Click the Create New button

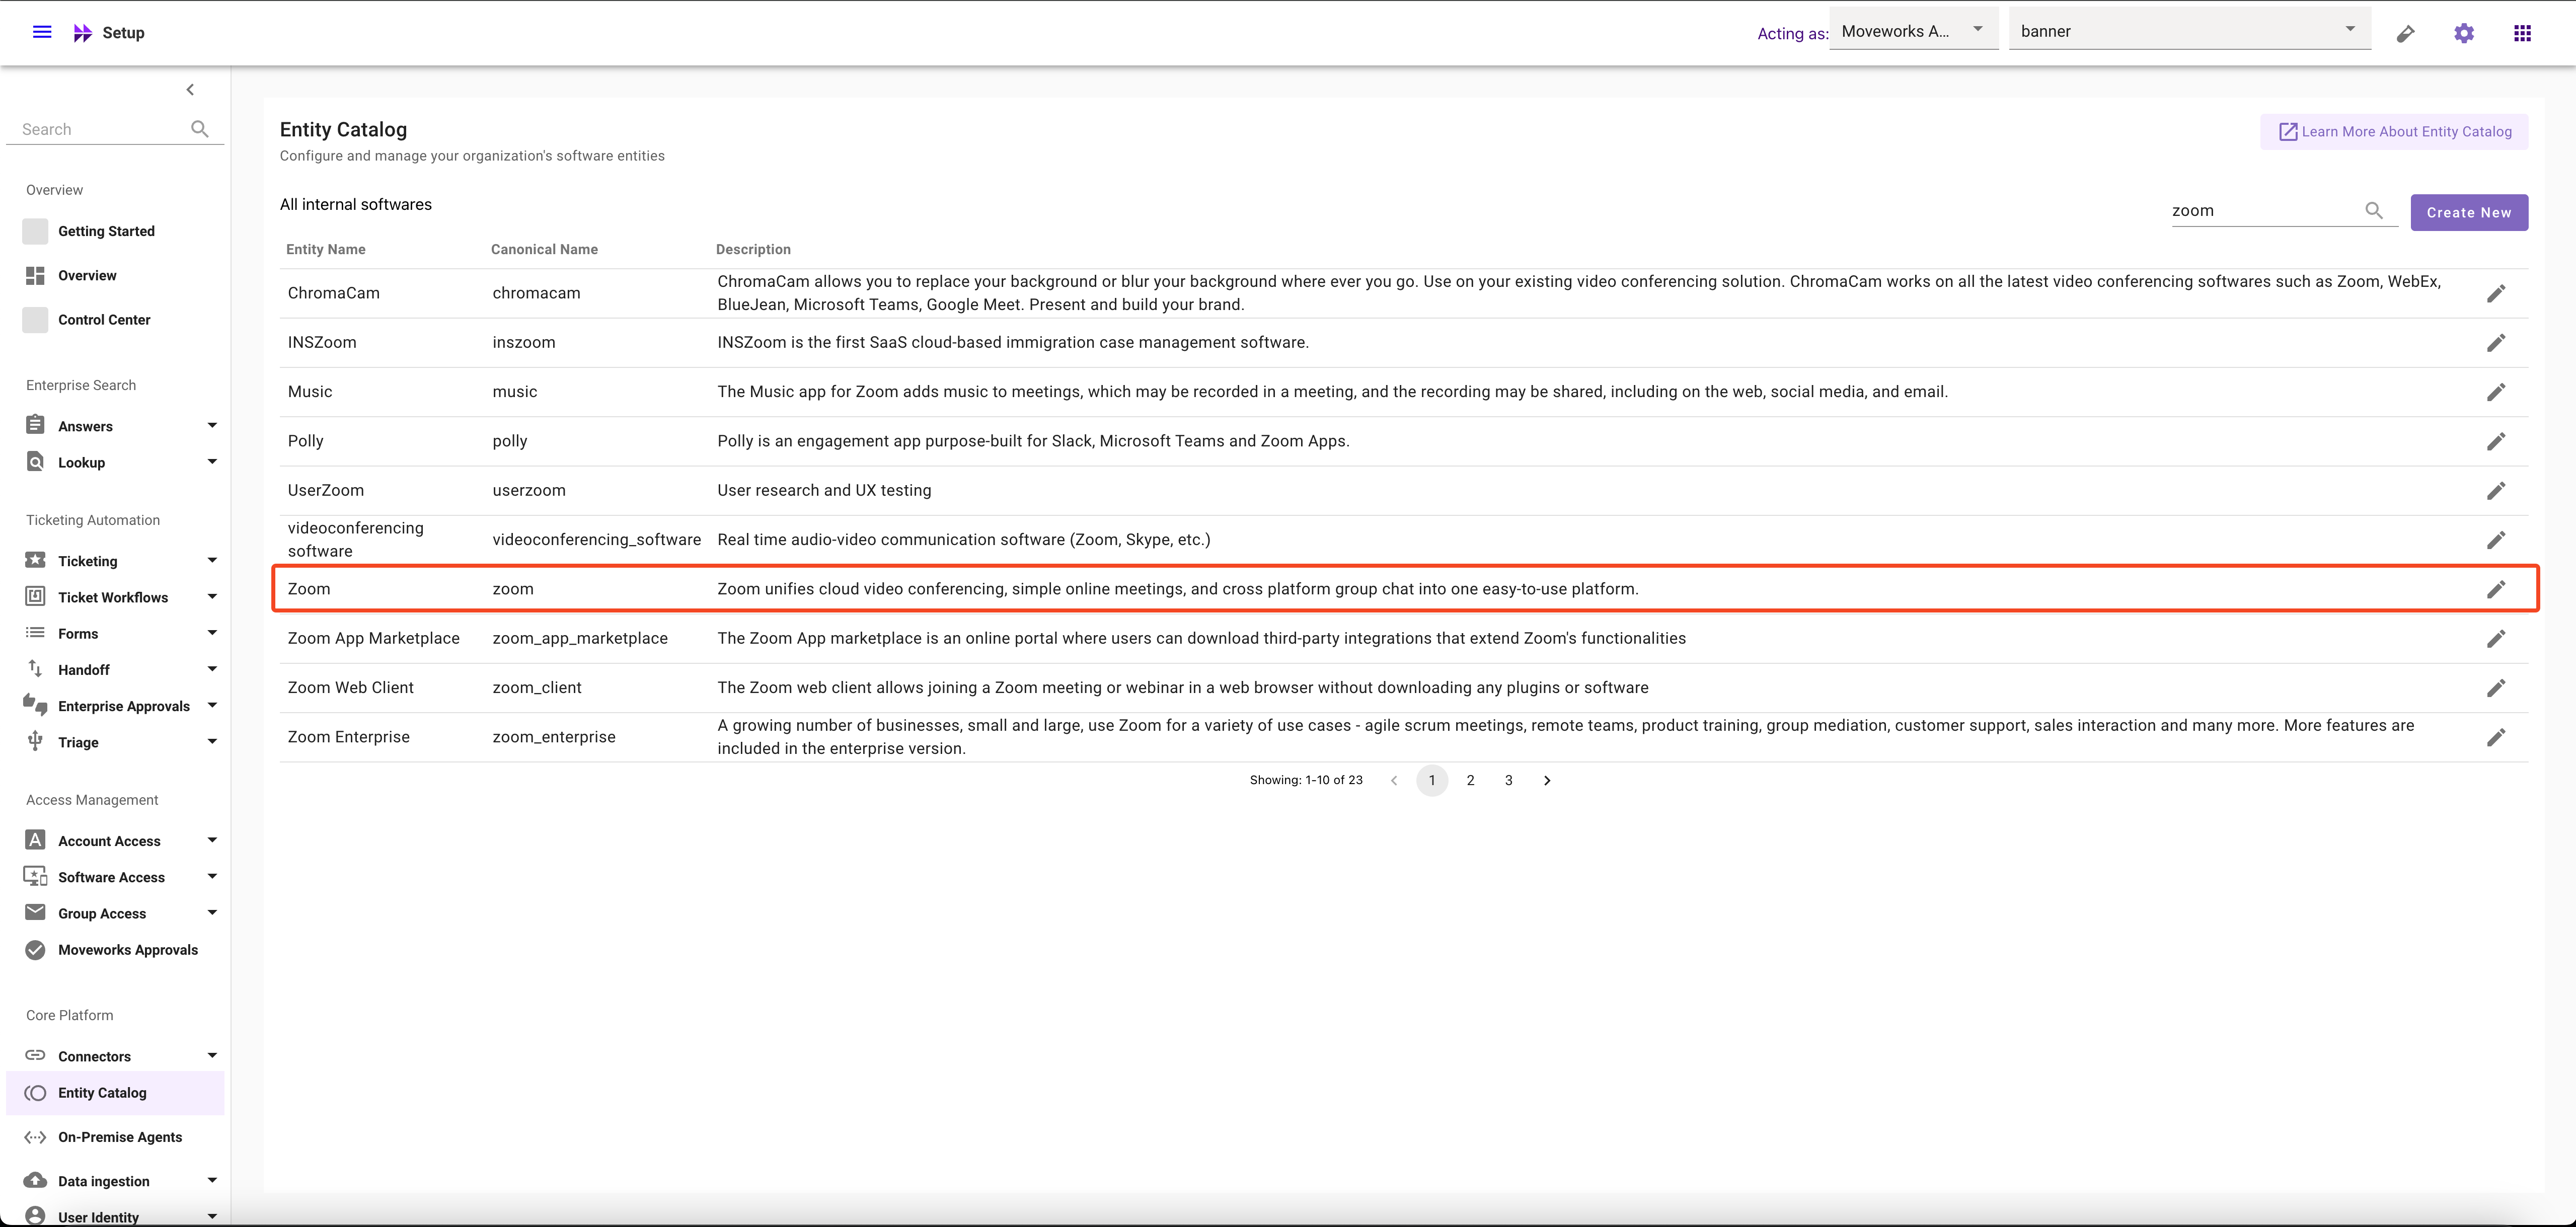coord(2468,212)
